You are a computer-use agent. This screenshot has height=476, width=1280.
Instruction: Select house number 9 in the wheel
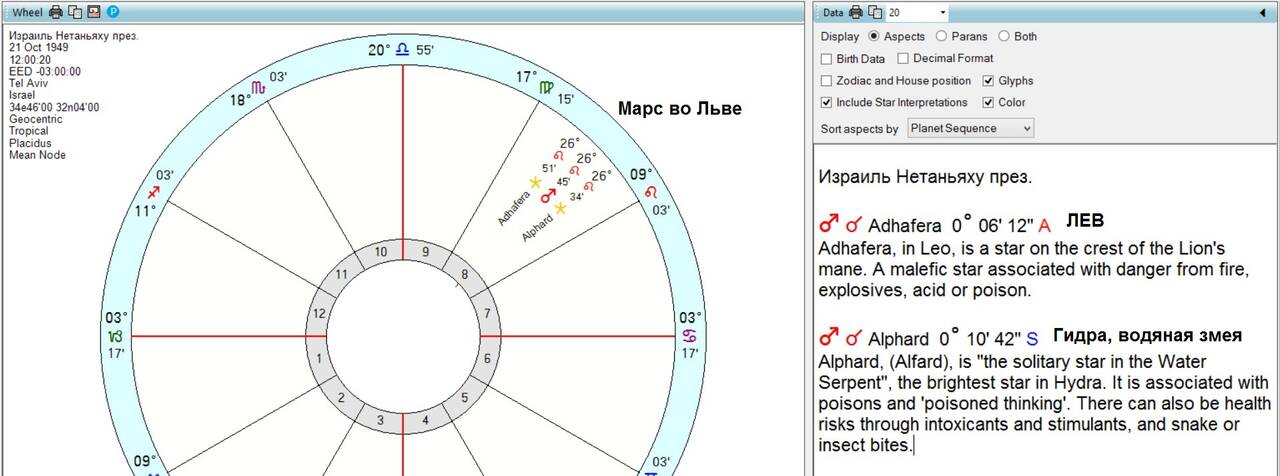pyautogui.click(x=425, y=252)
